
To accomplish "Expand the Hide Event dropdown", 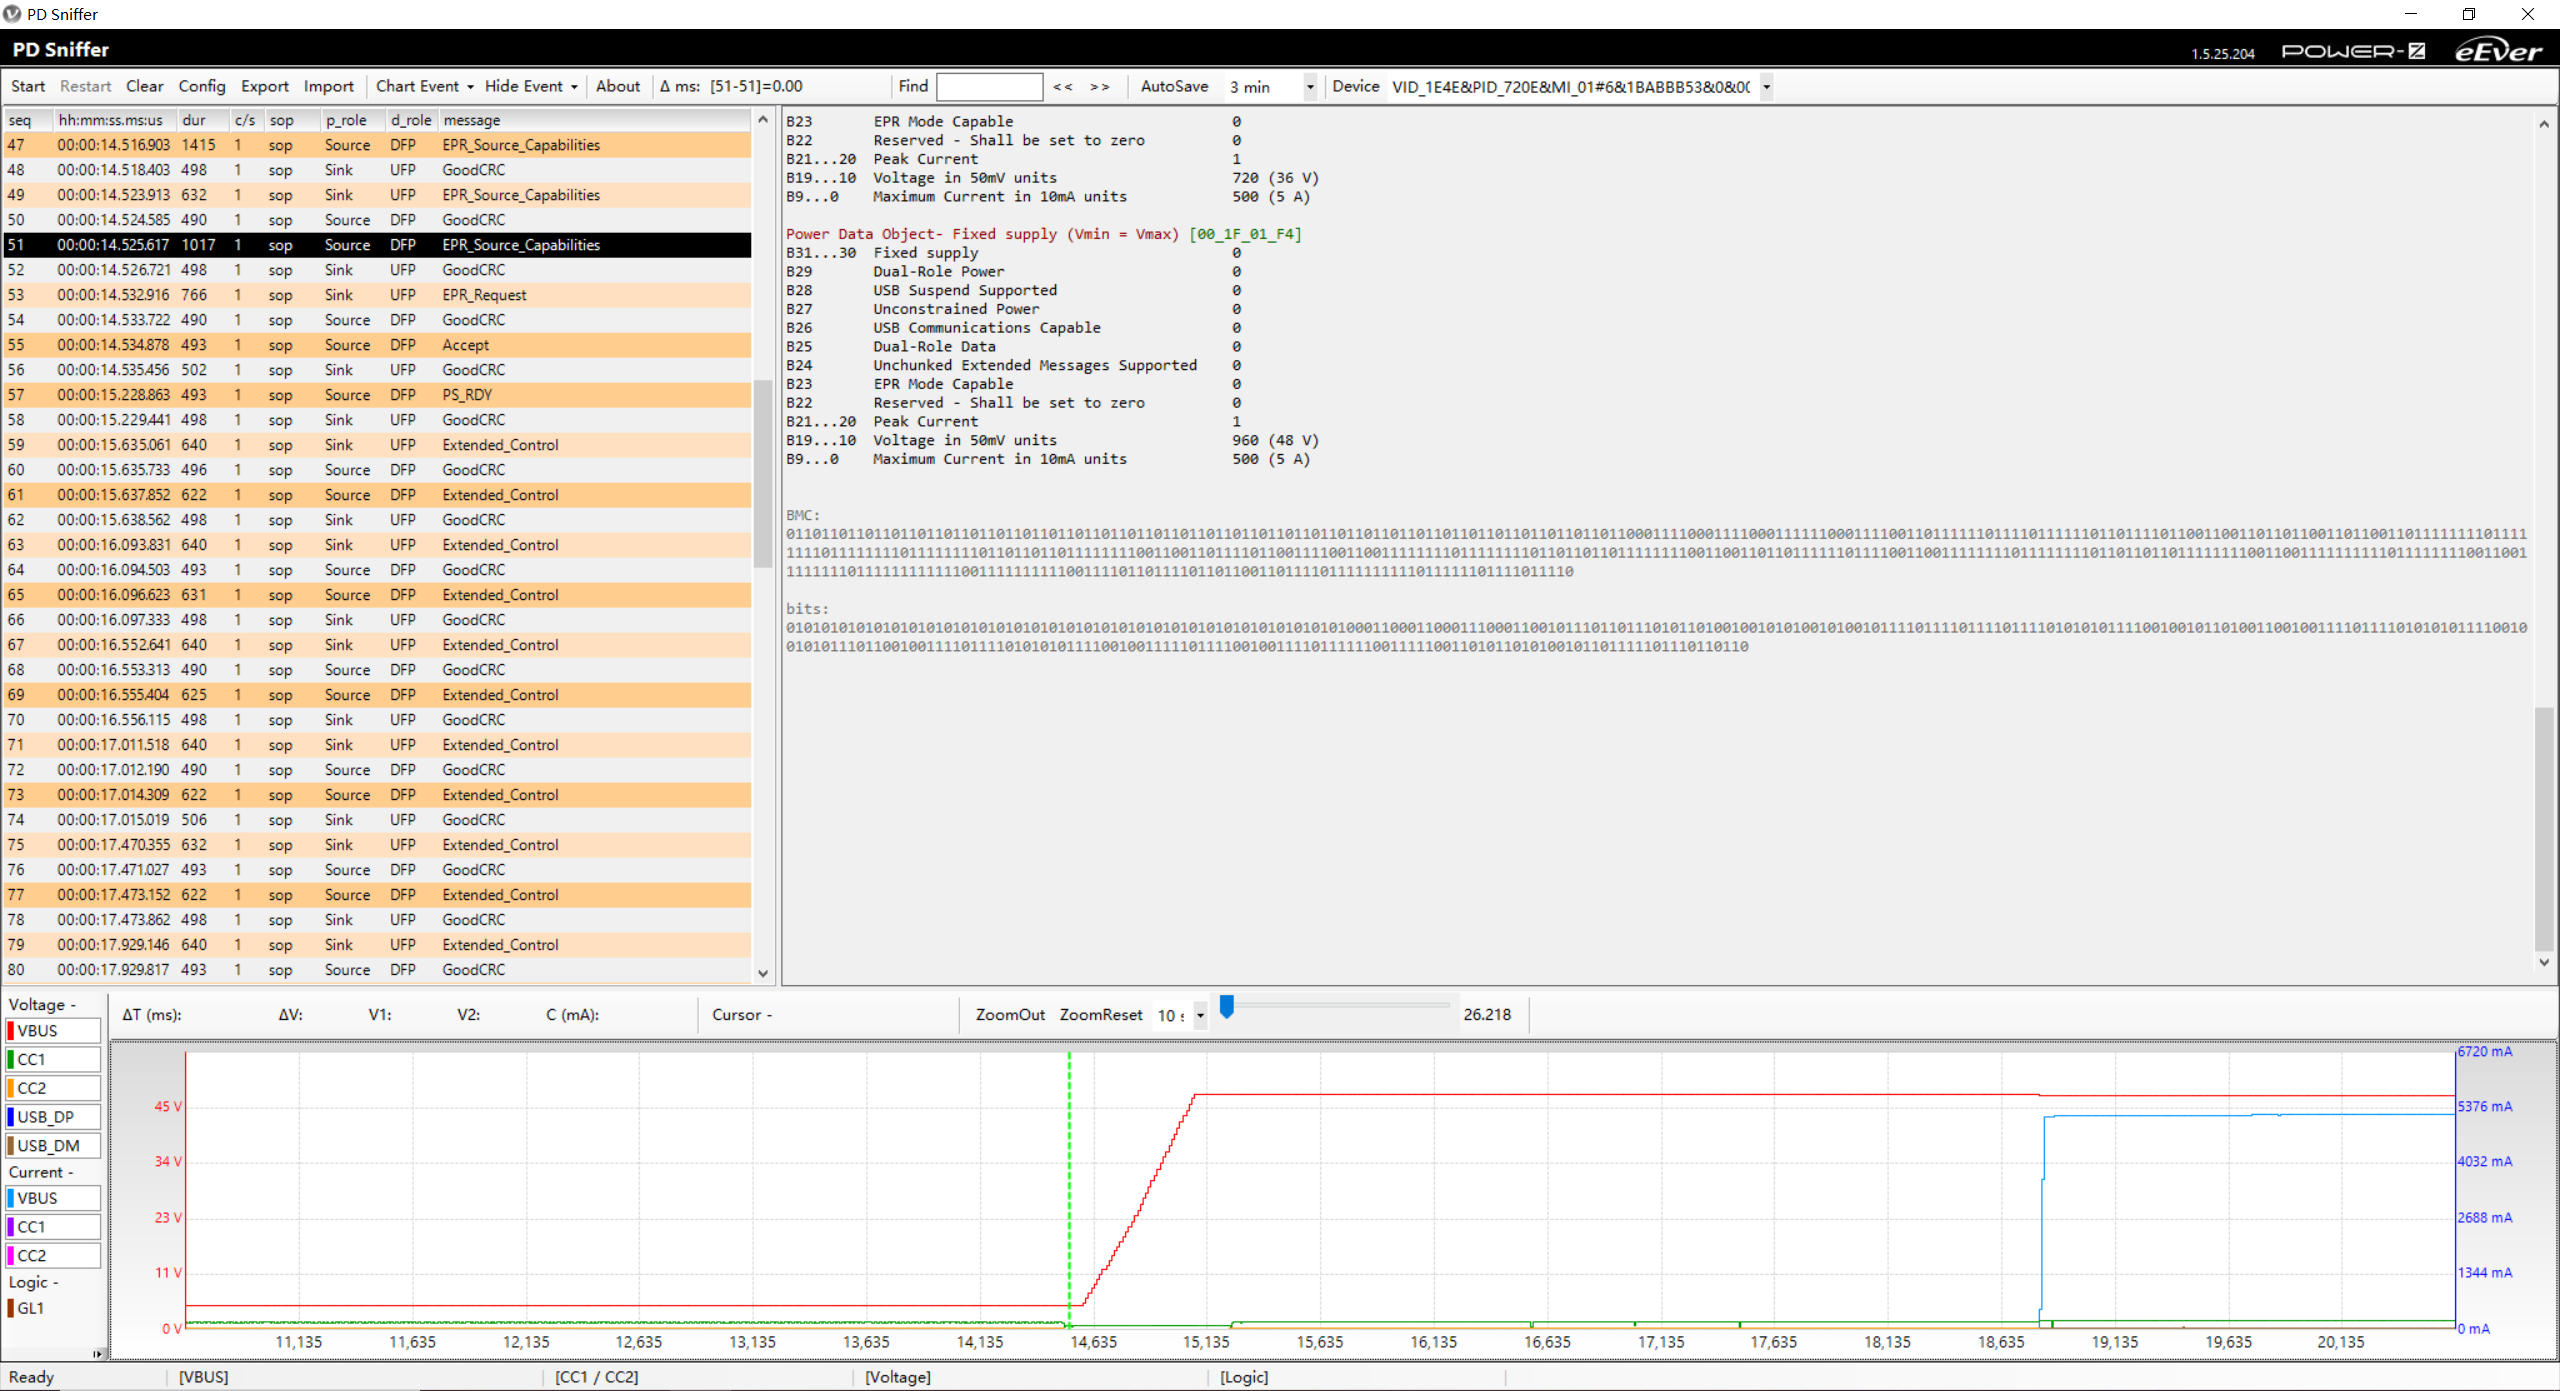I will [x=531, y=87].
